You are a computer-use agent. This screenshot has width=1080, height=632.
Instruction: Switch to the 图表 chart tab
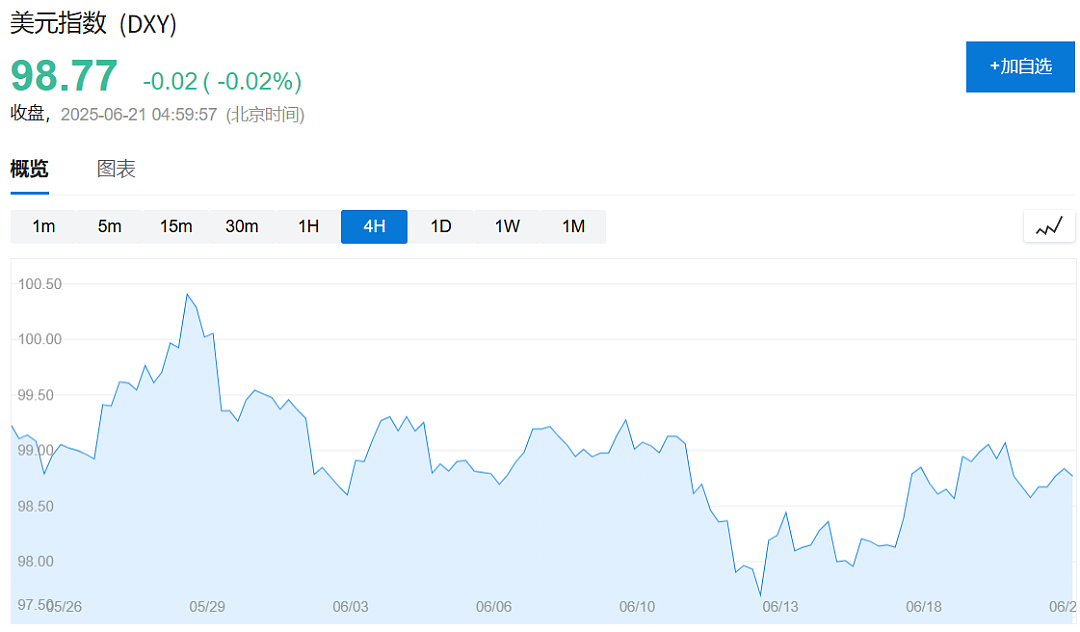coord(116,169)
